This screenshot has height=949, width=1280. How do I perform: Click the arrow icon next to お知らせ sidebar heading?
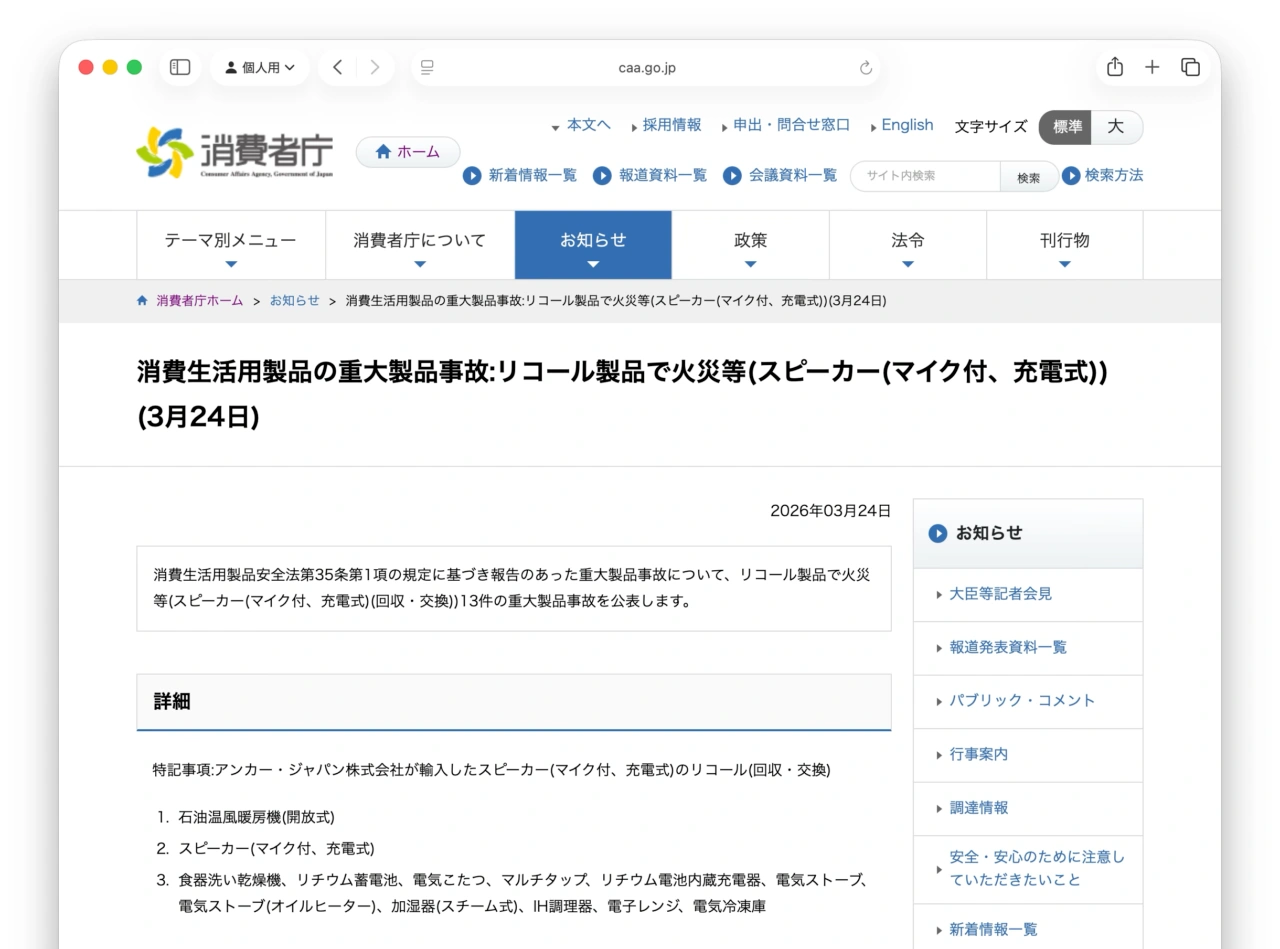[x=938, y=533]
